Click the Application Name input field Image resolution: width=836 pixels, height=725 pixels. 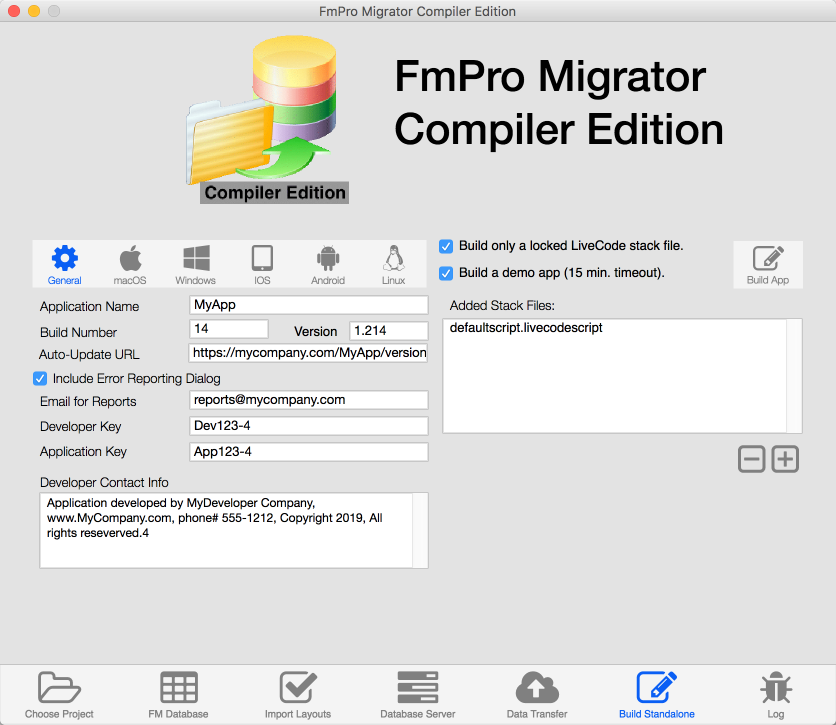pyautogui.click(x=308, y=305)
